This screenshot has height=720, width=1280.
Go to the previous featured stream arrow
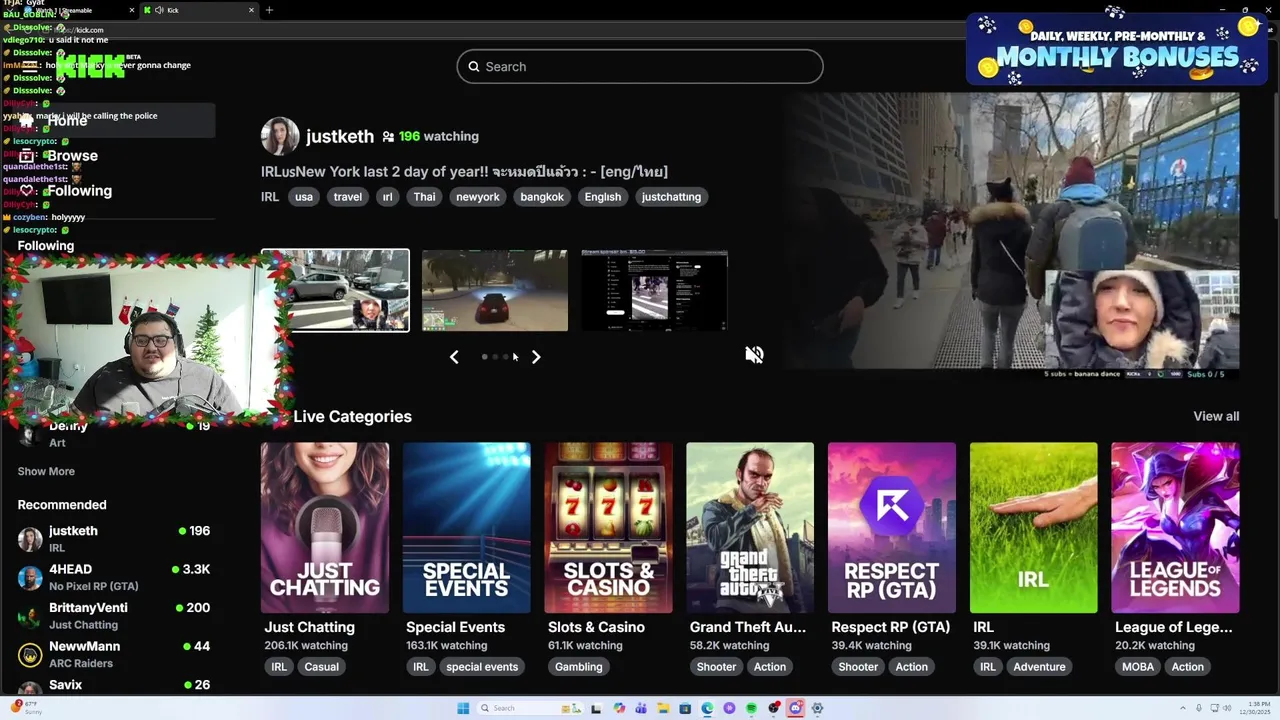point(454,357)
